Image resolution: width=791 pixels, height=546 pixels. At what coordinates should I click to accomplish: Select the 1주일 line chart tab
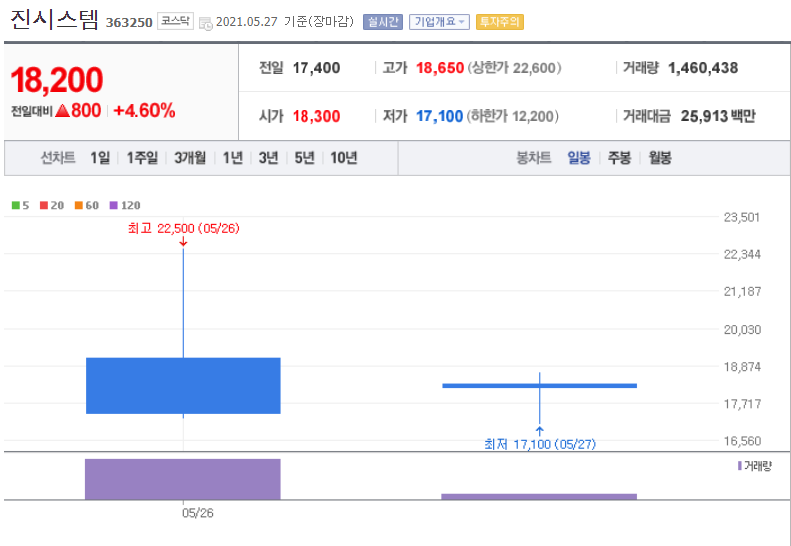pos(142,158)
